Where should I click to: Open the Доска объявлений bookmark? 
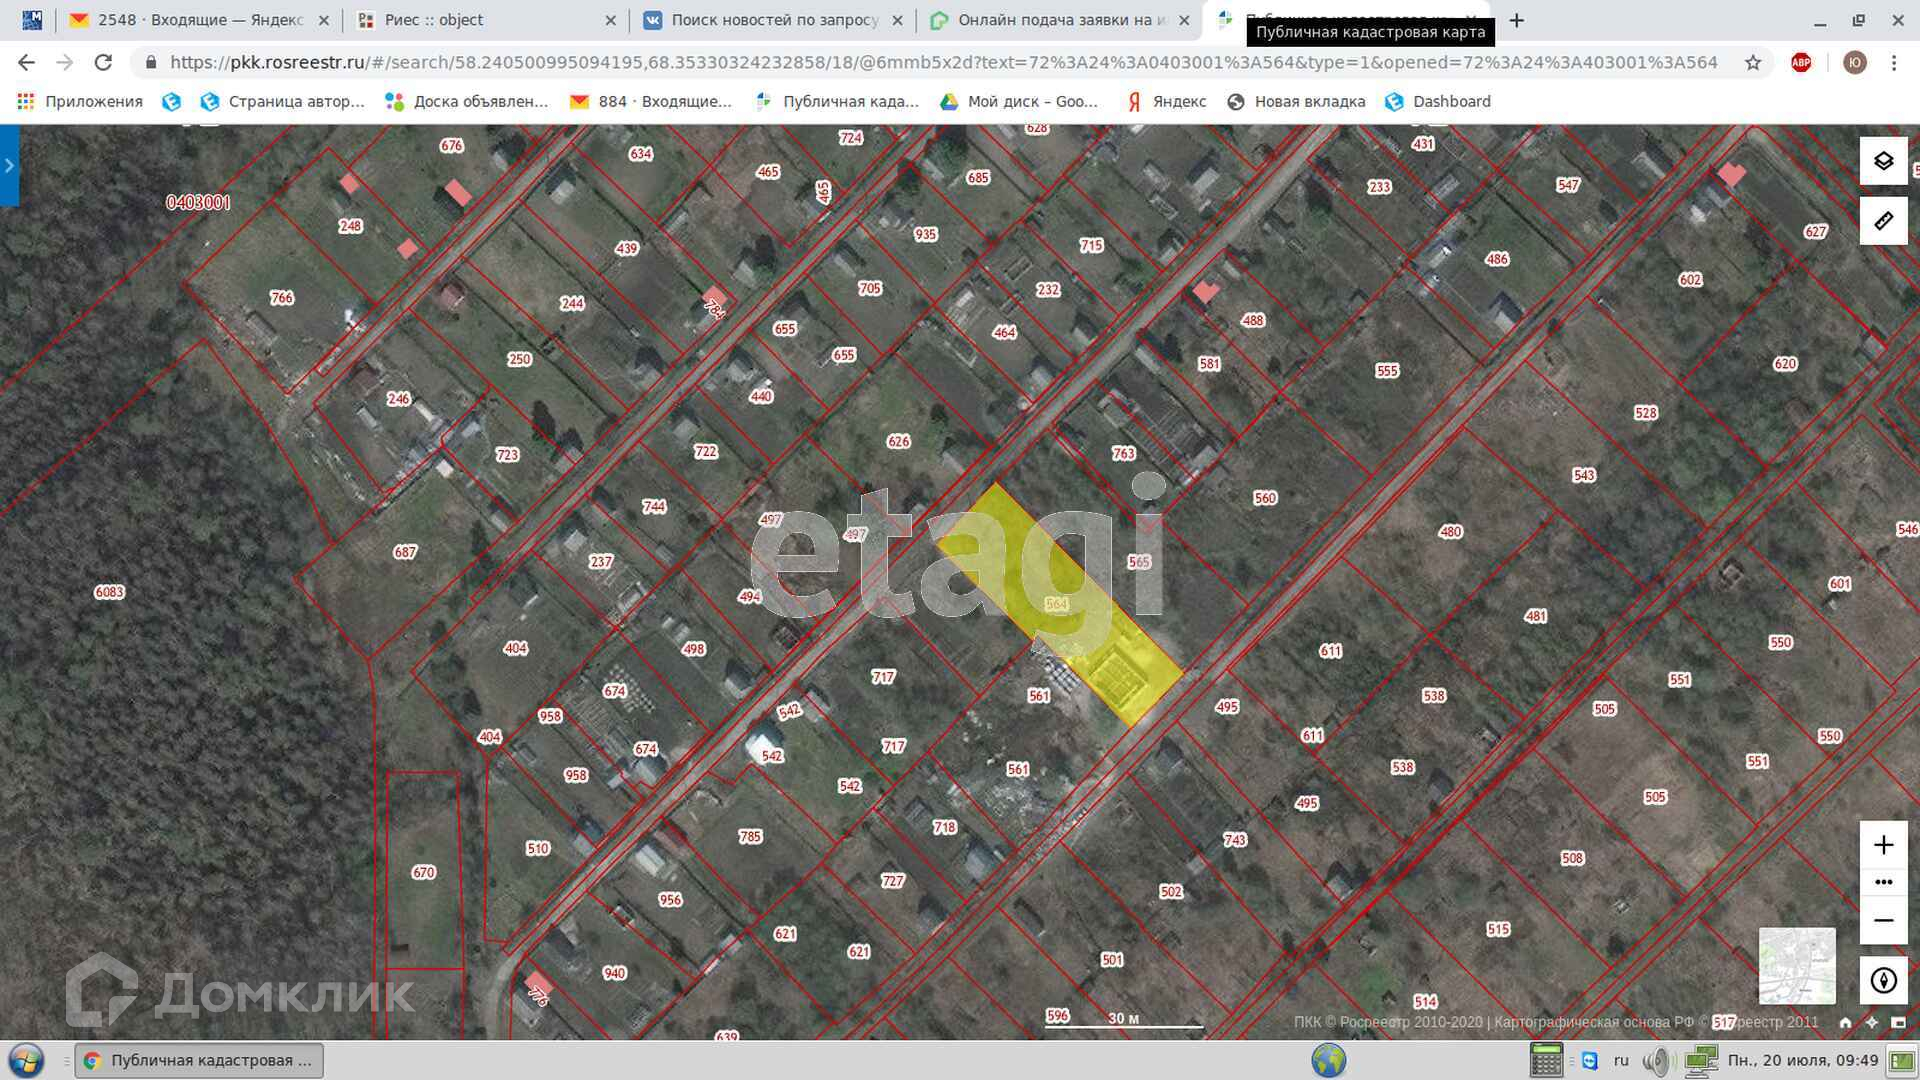click(x=468, y=101)
